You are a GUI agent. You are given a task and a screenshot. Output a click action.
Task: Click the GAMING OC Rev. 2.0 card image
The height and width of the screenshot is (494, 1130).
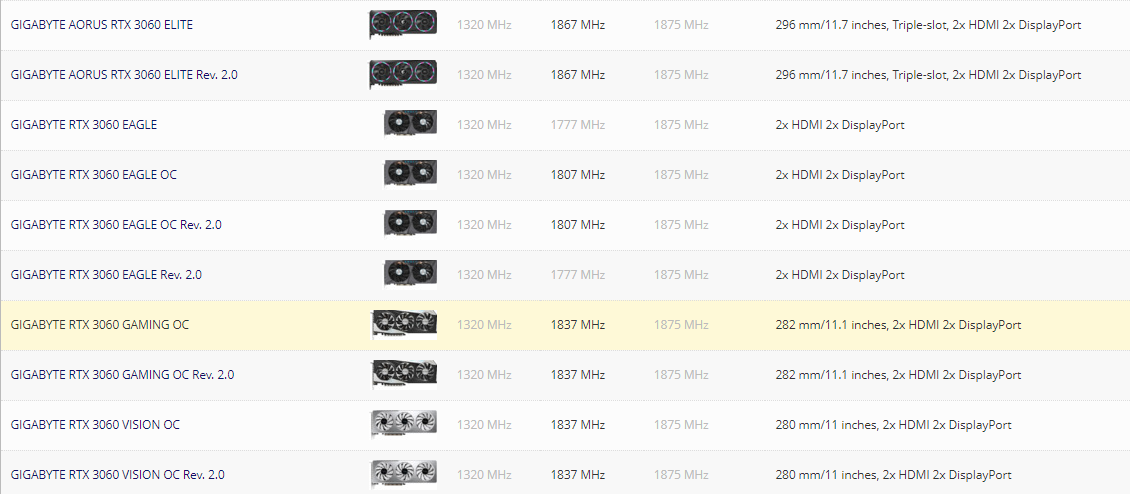click(404, 374)
